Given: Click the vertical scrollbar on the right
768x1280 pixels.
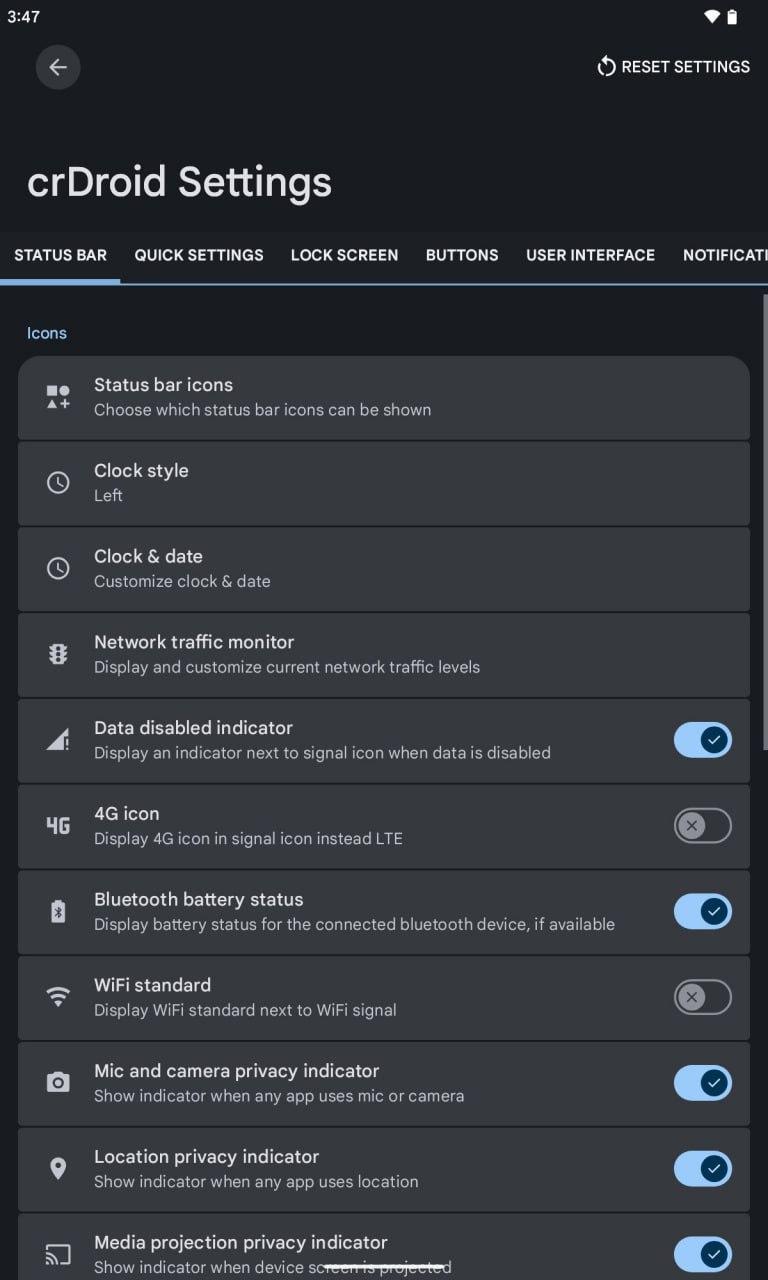Looking at the screenshot, I should coord(765,520).
